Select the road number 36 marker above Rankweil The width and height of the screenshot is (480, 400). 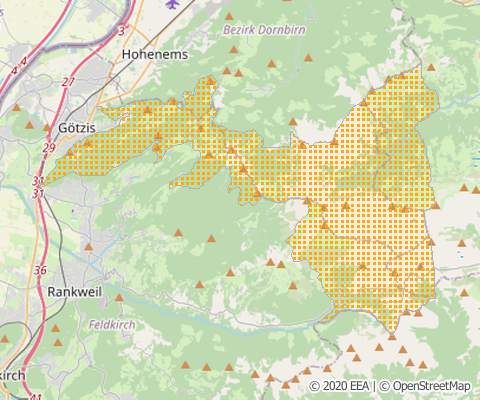point(40,270)
